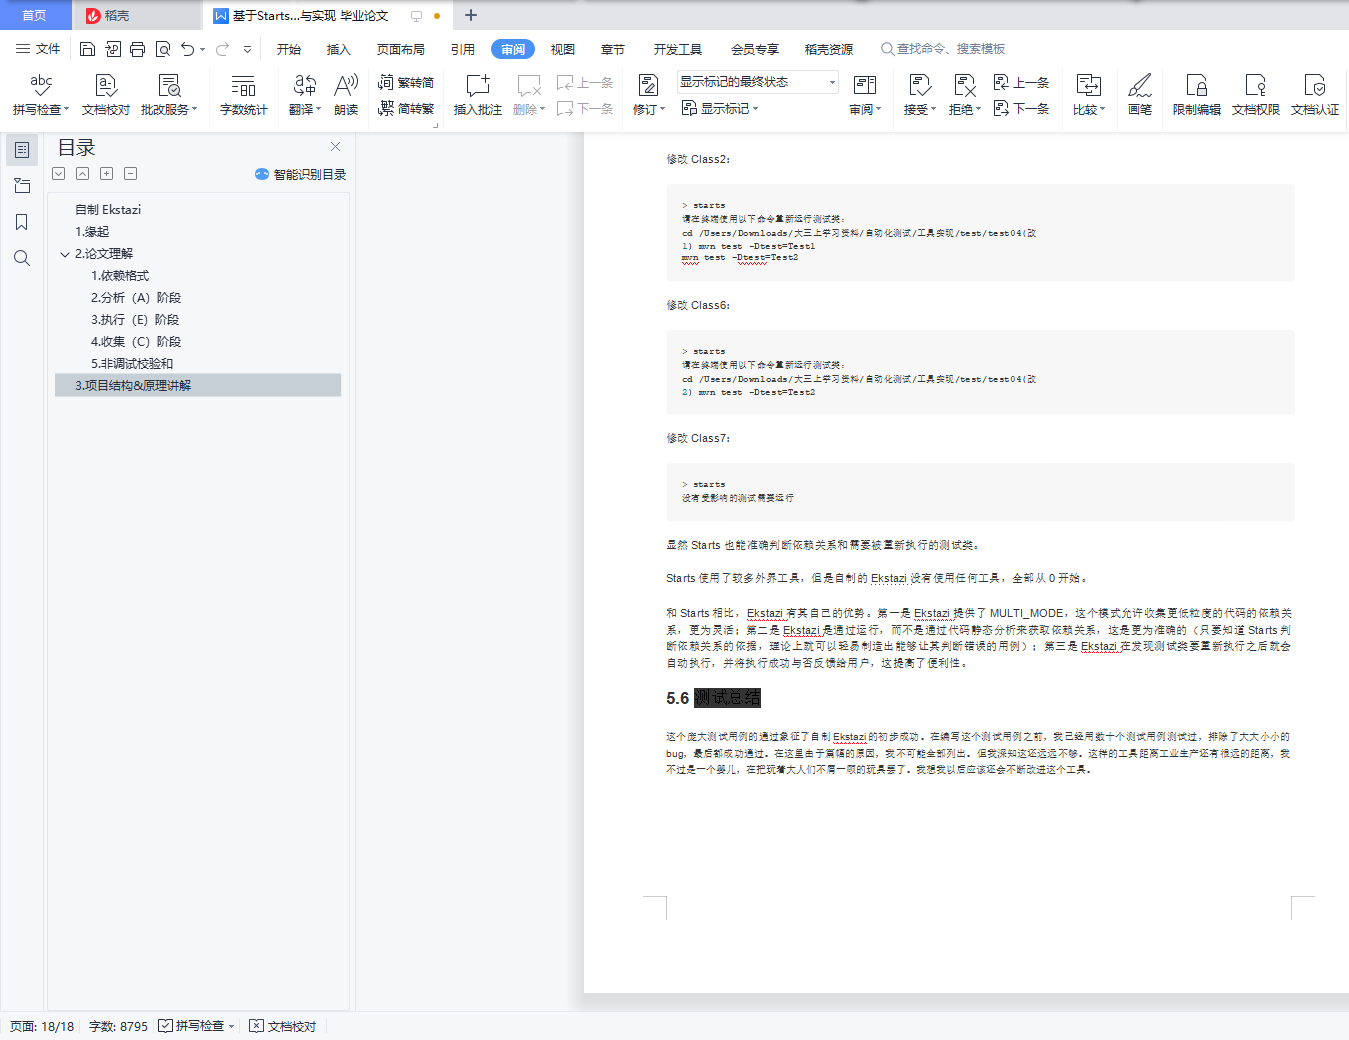The image size is (1349, 1040).
Task: Expand all outline levels with plus icon
Action: 107,174
